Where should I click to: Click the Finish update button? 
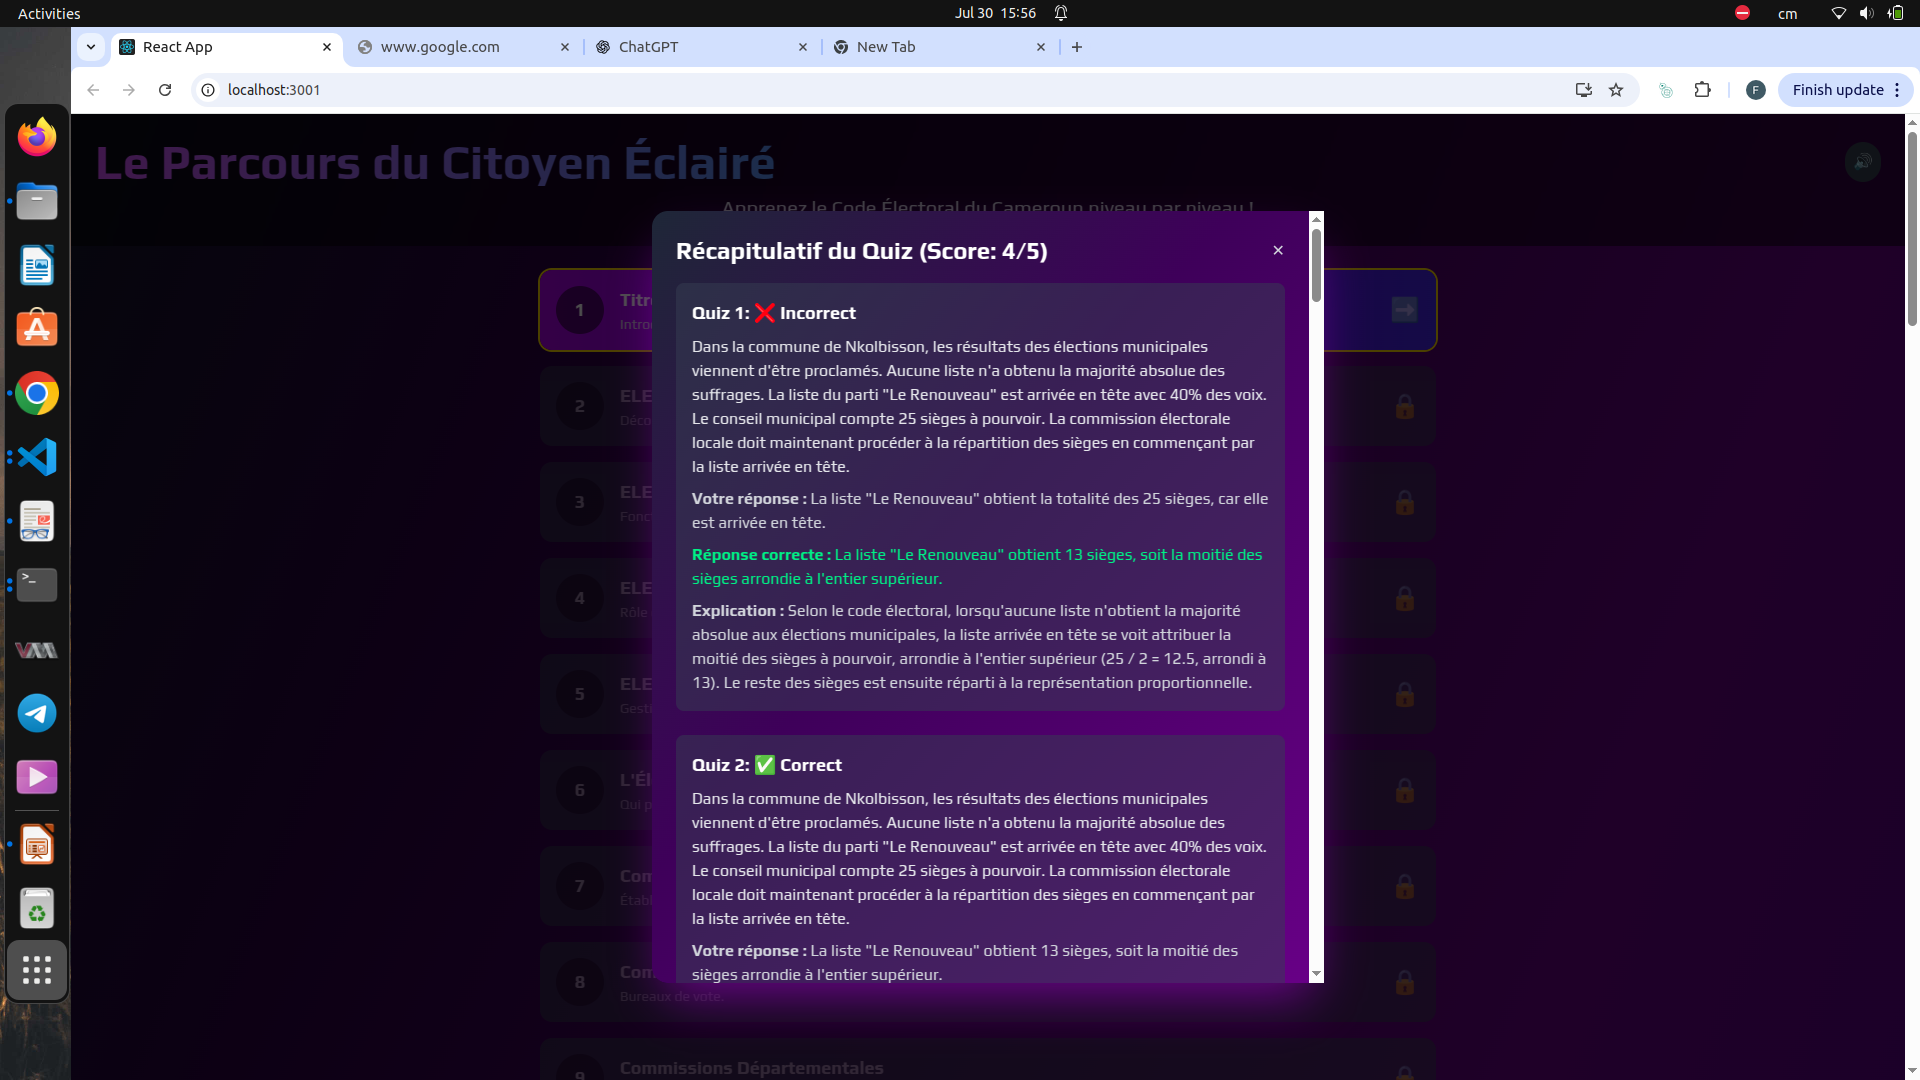coord(1837,90)
